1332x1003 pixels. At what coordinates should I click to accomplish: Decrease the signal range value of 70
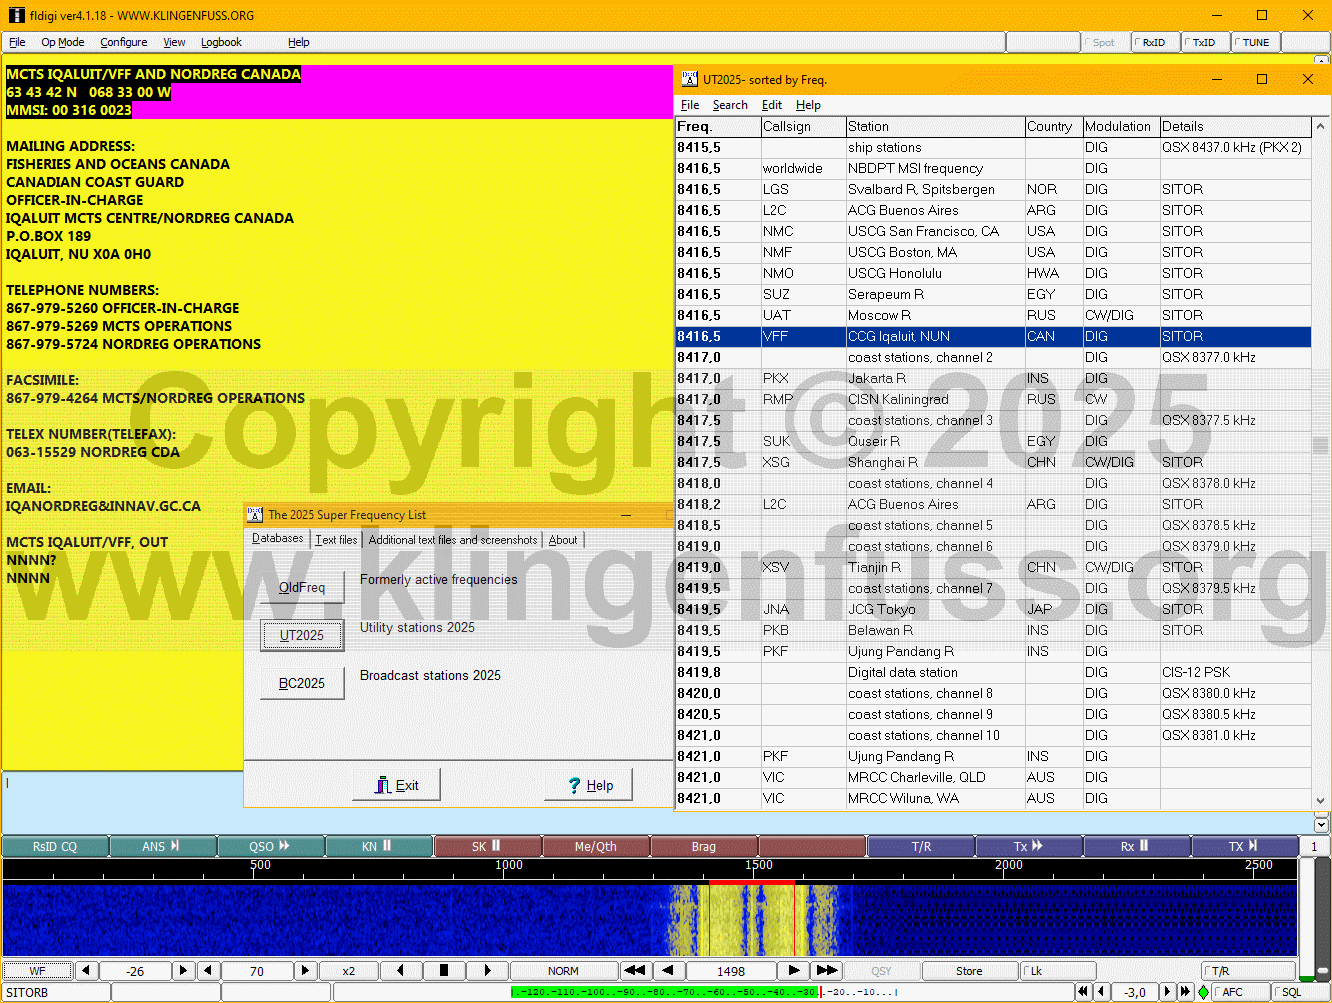[209, 971]
